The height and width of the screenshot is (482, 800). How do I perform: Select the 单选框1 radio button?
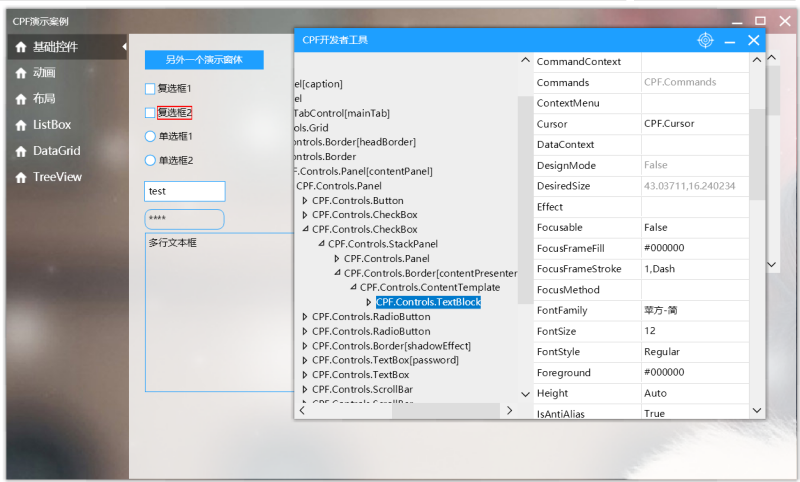tap(150, 136)
